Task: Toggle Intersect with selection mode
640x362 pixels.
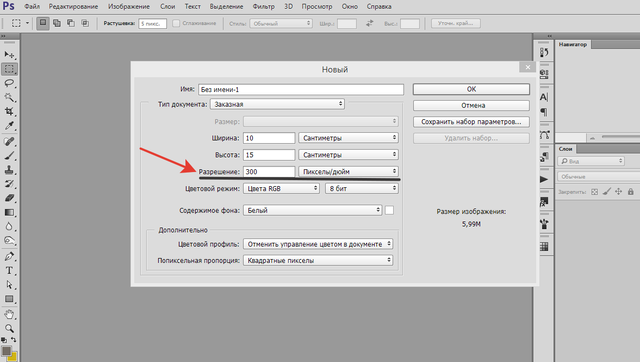Action: (85, 23)
